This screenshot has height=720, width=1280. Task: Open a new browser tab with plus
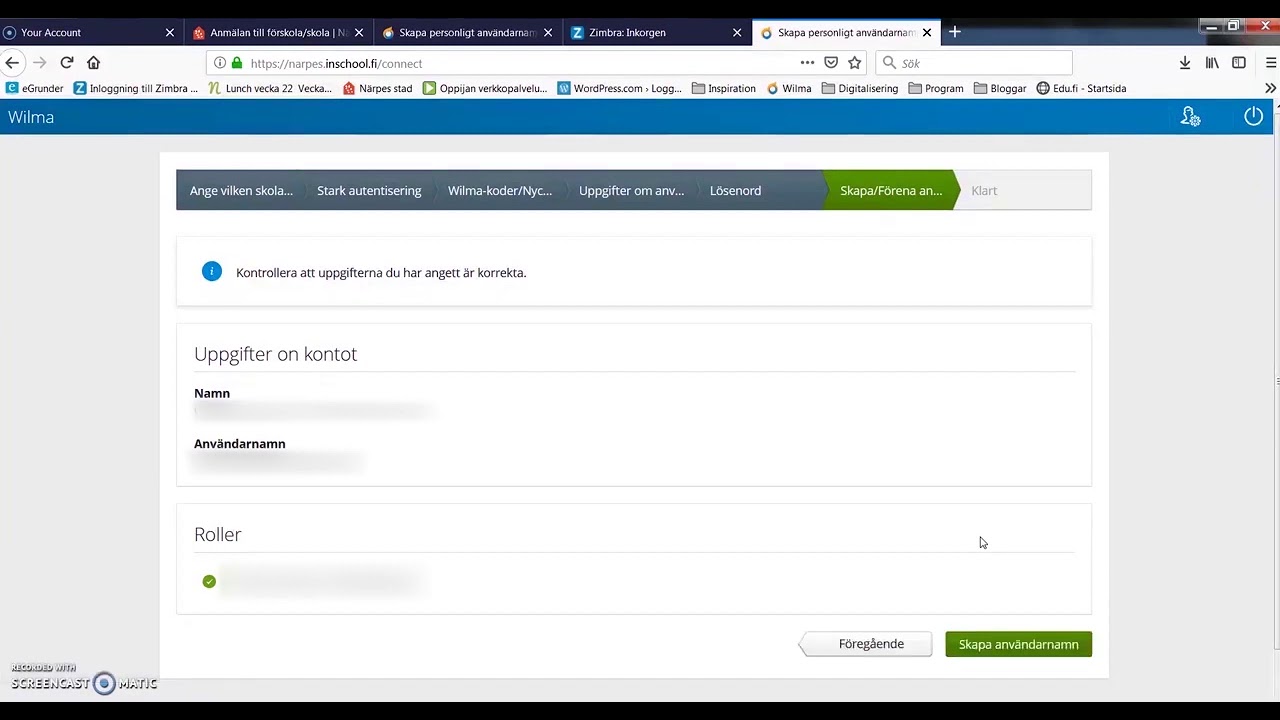955,32
